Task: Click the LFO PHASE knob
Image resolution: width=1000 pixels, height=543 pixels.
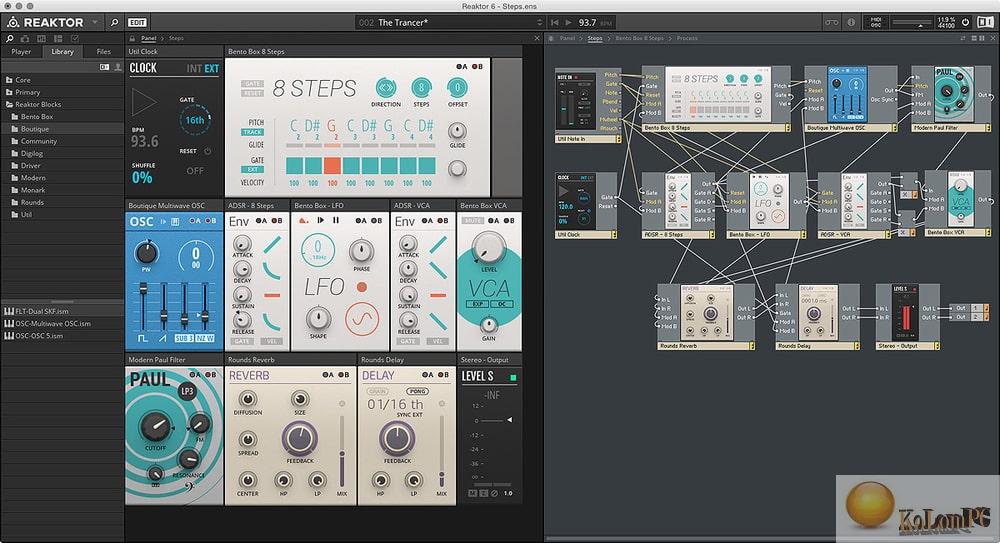Action: tap(360, 251)
